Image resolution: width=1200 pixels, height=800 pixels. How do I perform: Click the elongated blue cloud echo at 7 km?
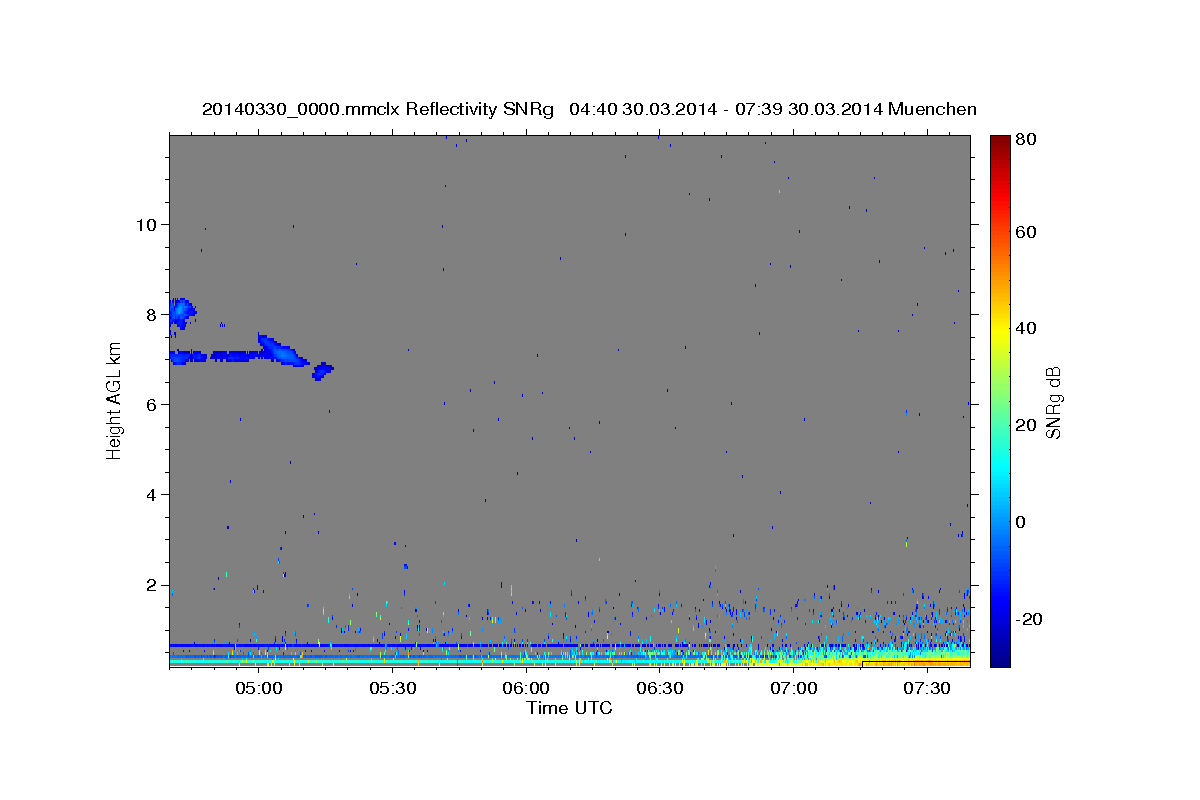pos(240,354)
